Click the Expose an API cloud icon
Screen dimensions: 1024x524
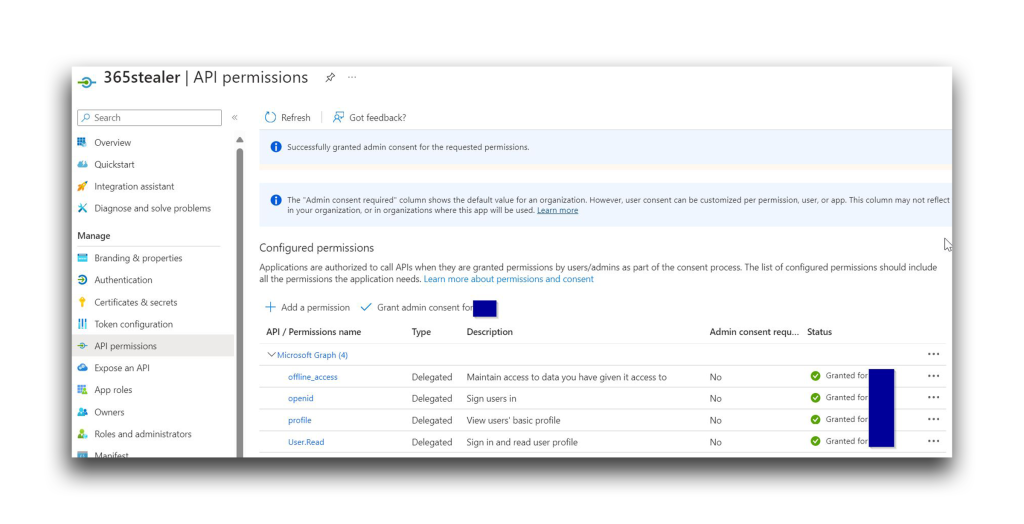click(x=82, y=368)
